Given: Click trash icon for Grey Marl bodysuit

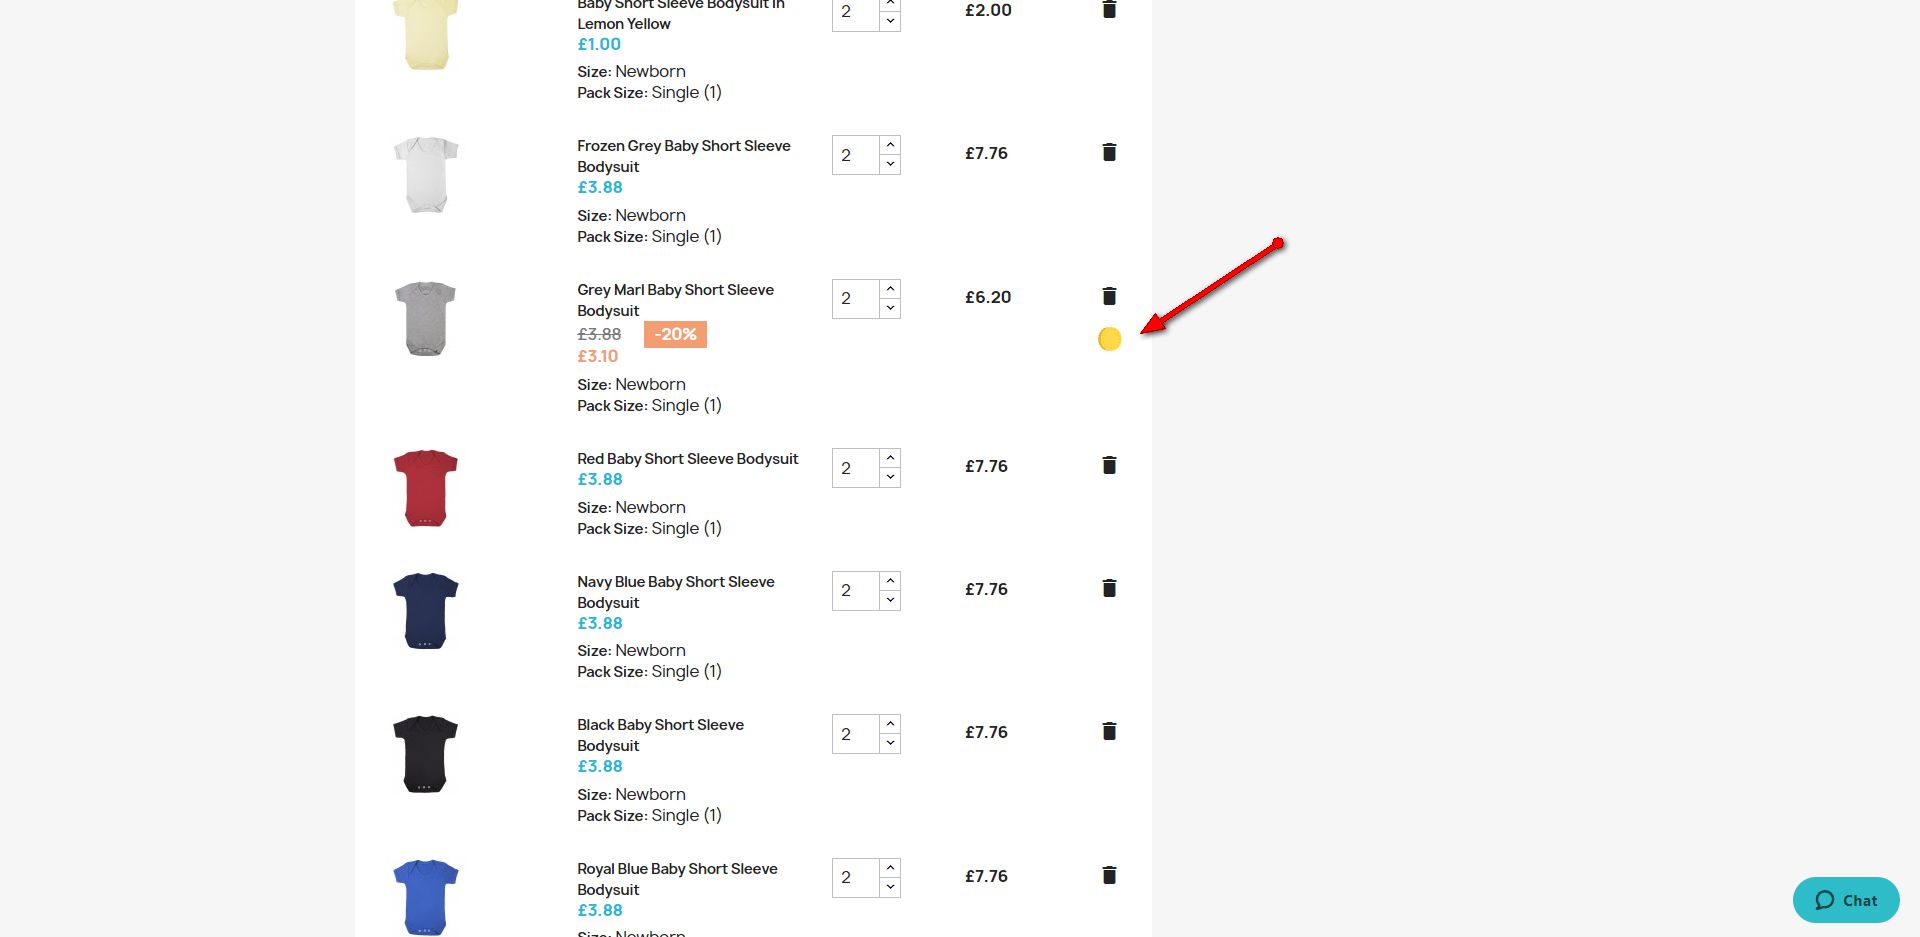Looking at the screenshot, I should click(x=1109, y=296).
